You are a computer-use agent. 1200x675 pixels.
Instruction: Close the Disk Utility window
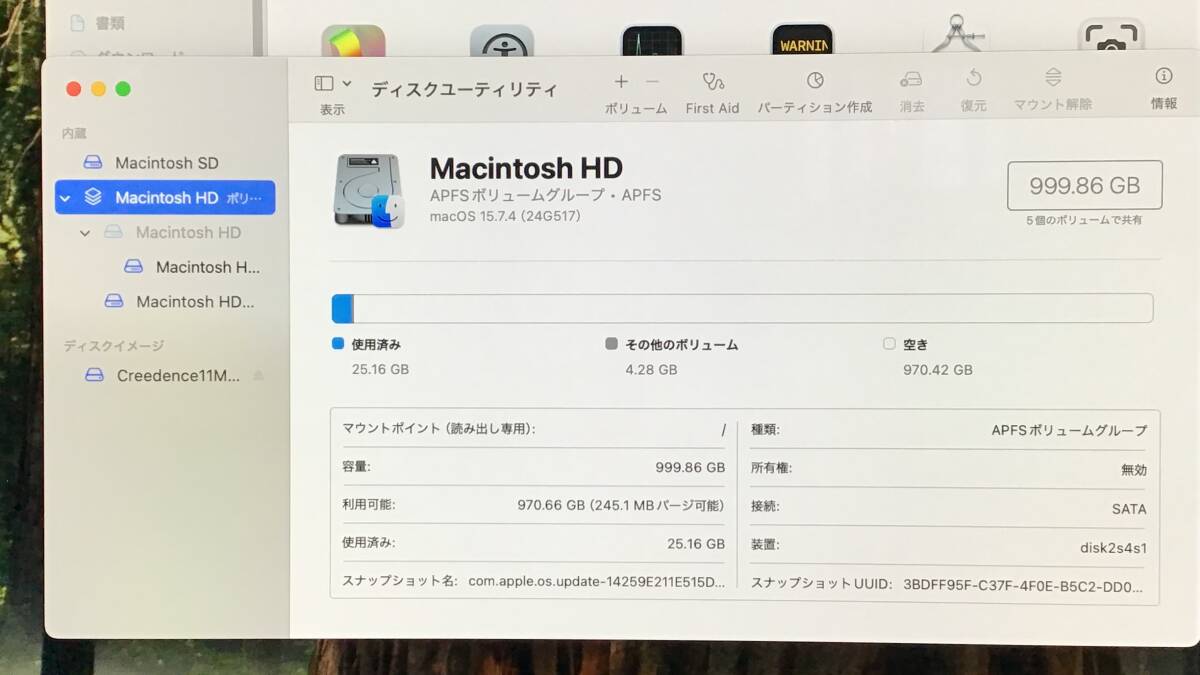click(x=73, y=89)
